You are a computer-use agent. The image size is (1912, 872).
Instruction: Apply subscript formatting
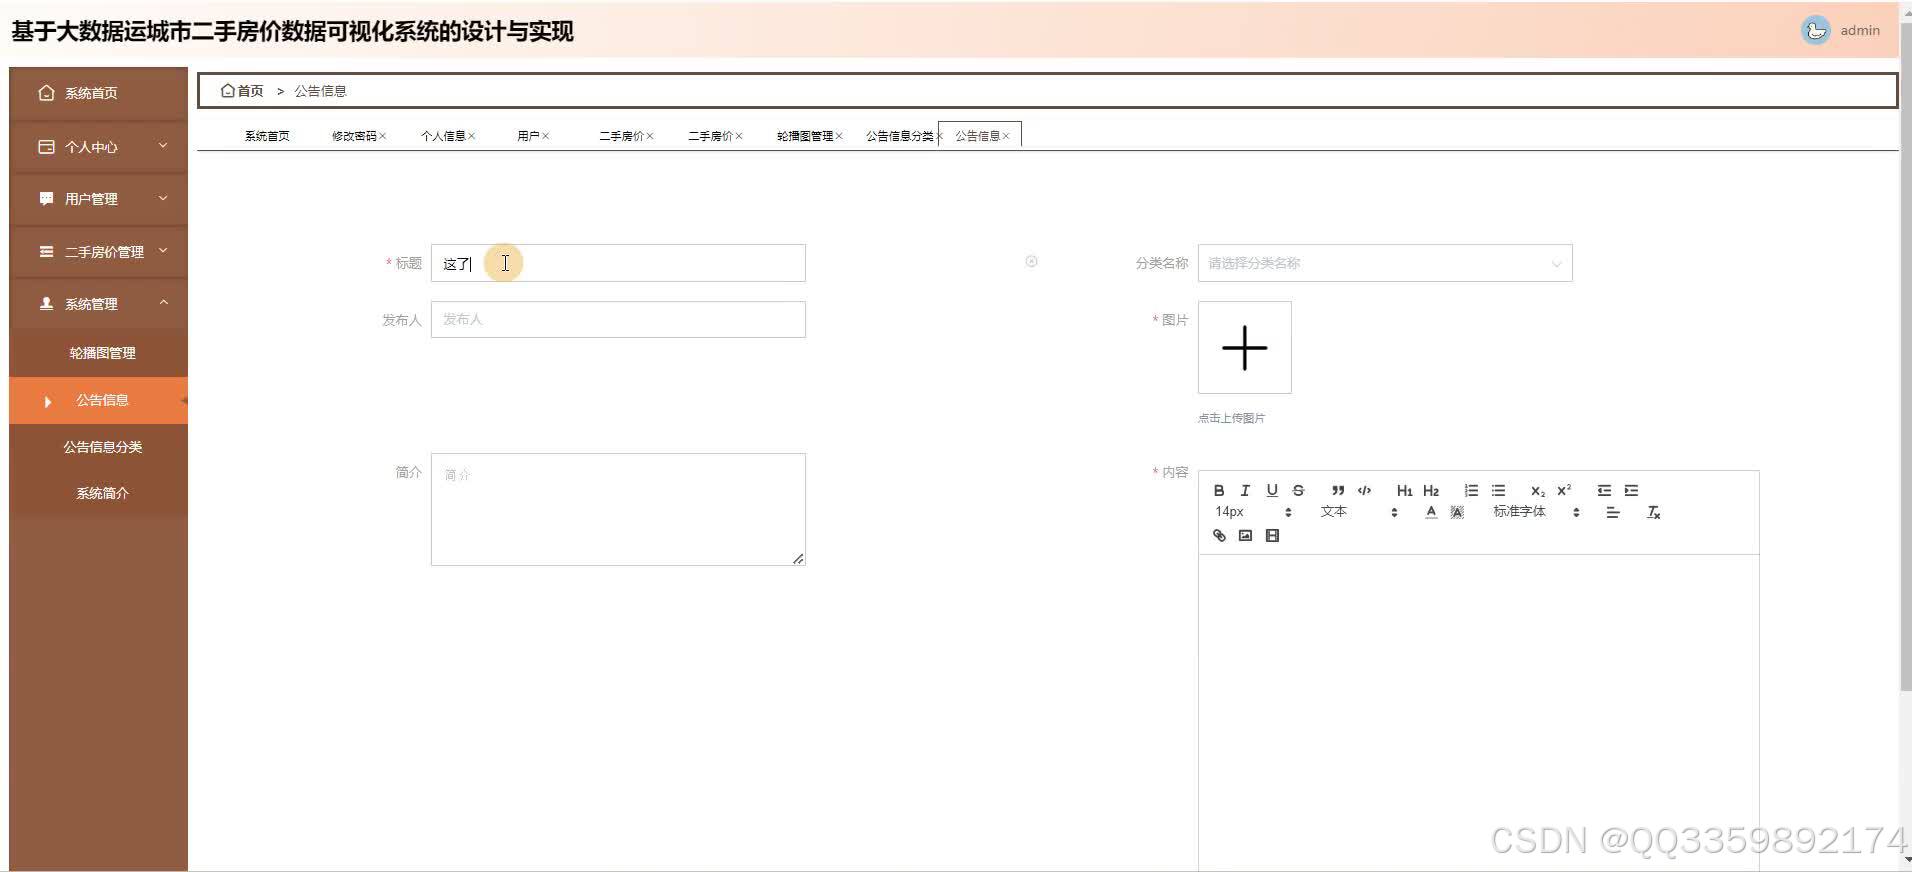(1538, 490)
